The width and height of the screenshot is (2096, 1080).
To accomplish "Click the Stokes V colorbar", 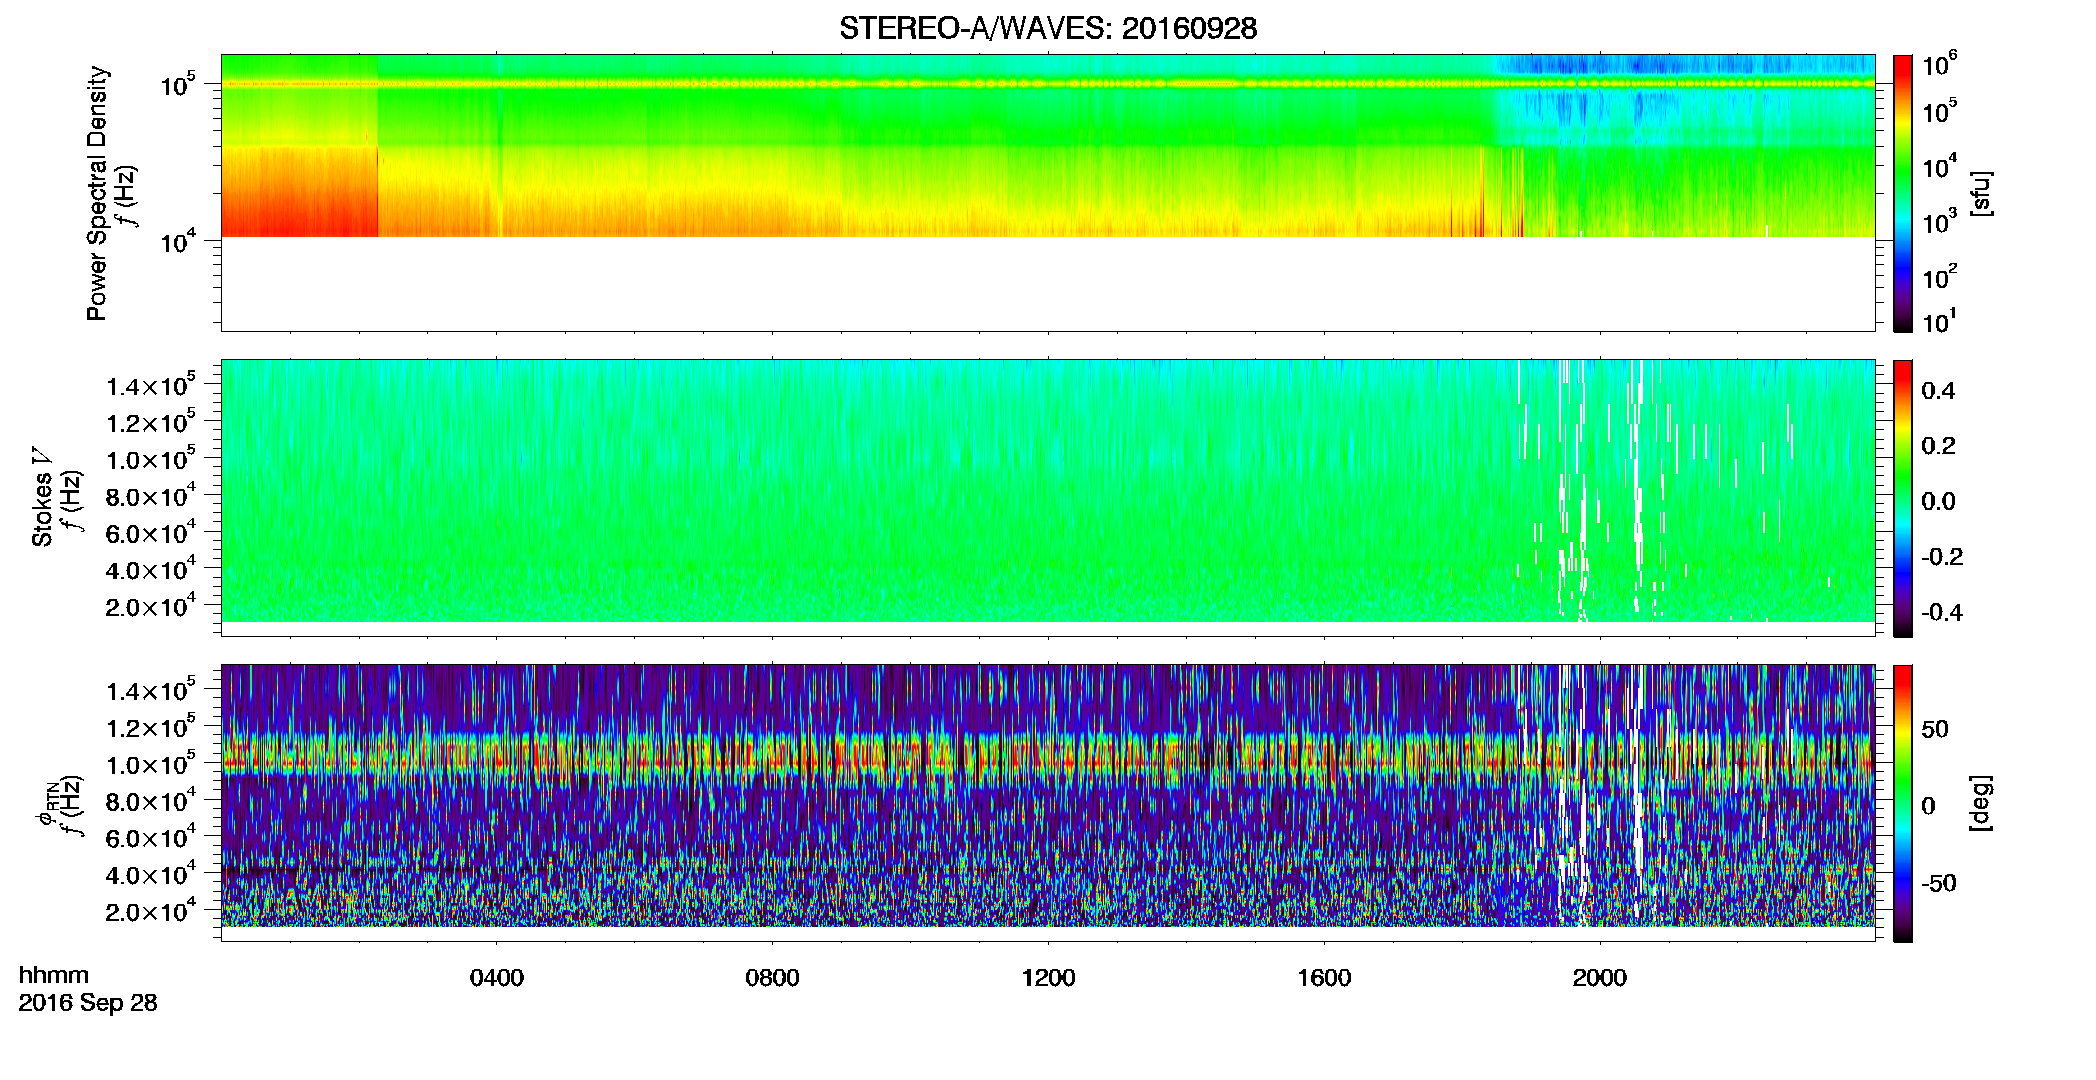I will pos(1902,498).
